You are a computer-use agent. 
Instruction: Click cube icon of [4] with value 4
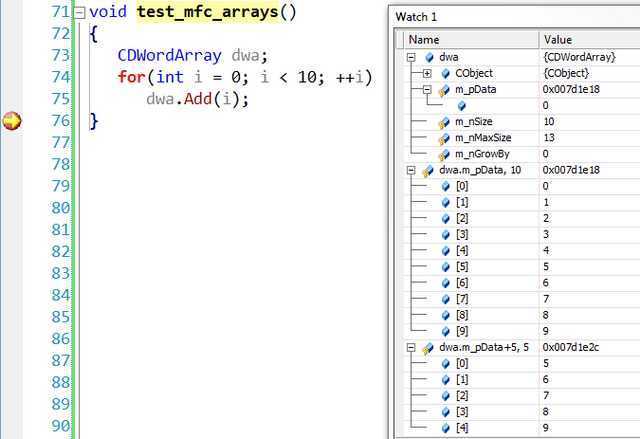point(445,251)
